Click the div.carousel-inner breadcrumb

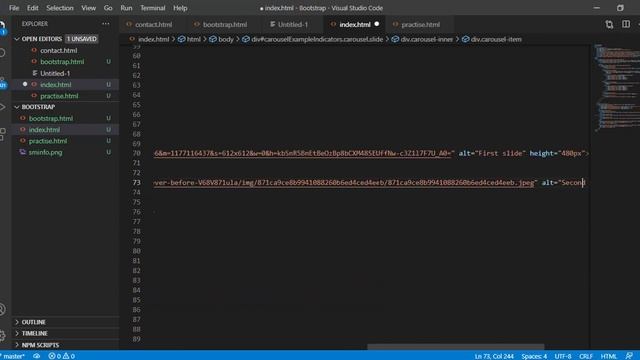pos(427,39)
